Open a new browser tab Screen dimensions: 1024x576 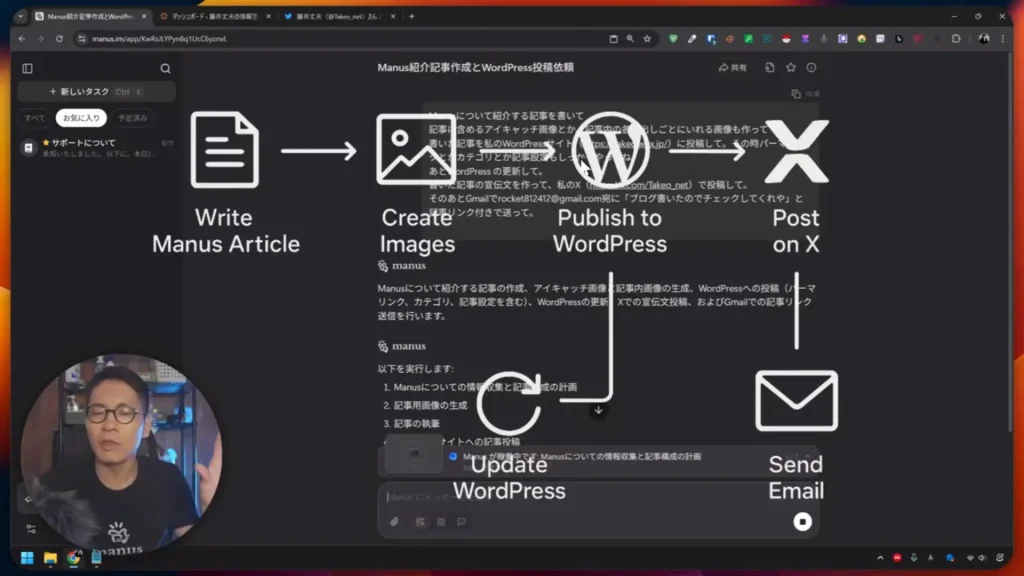click(411, 16)
